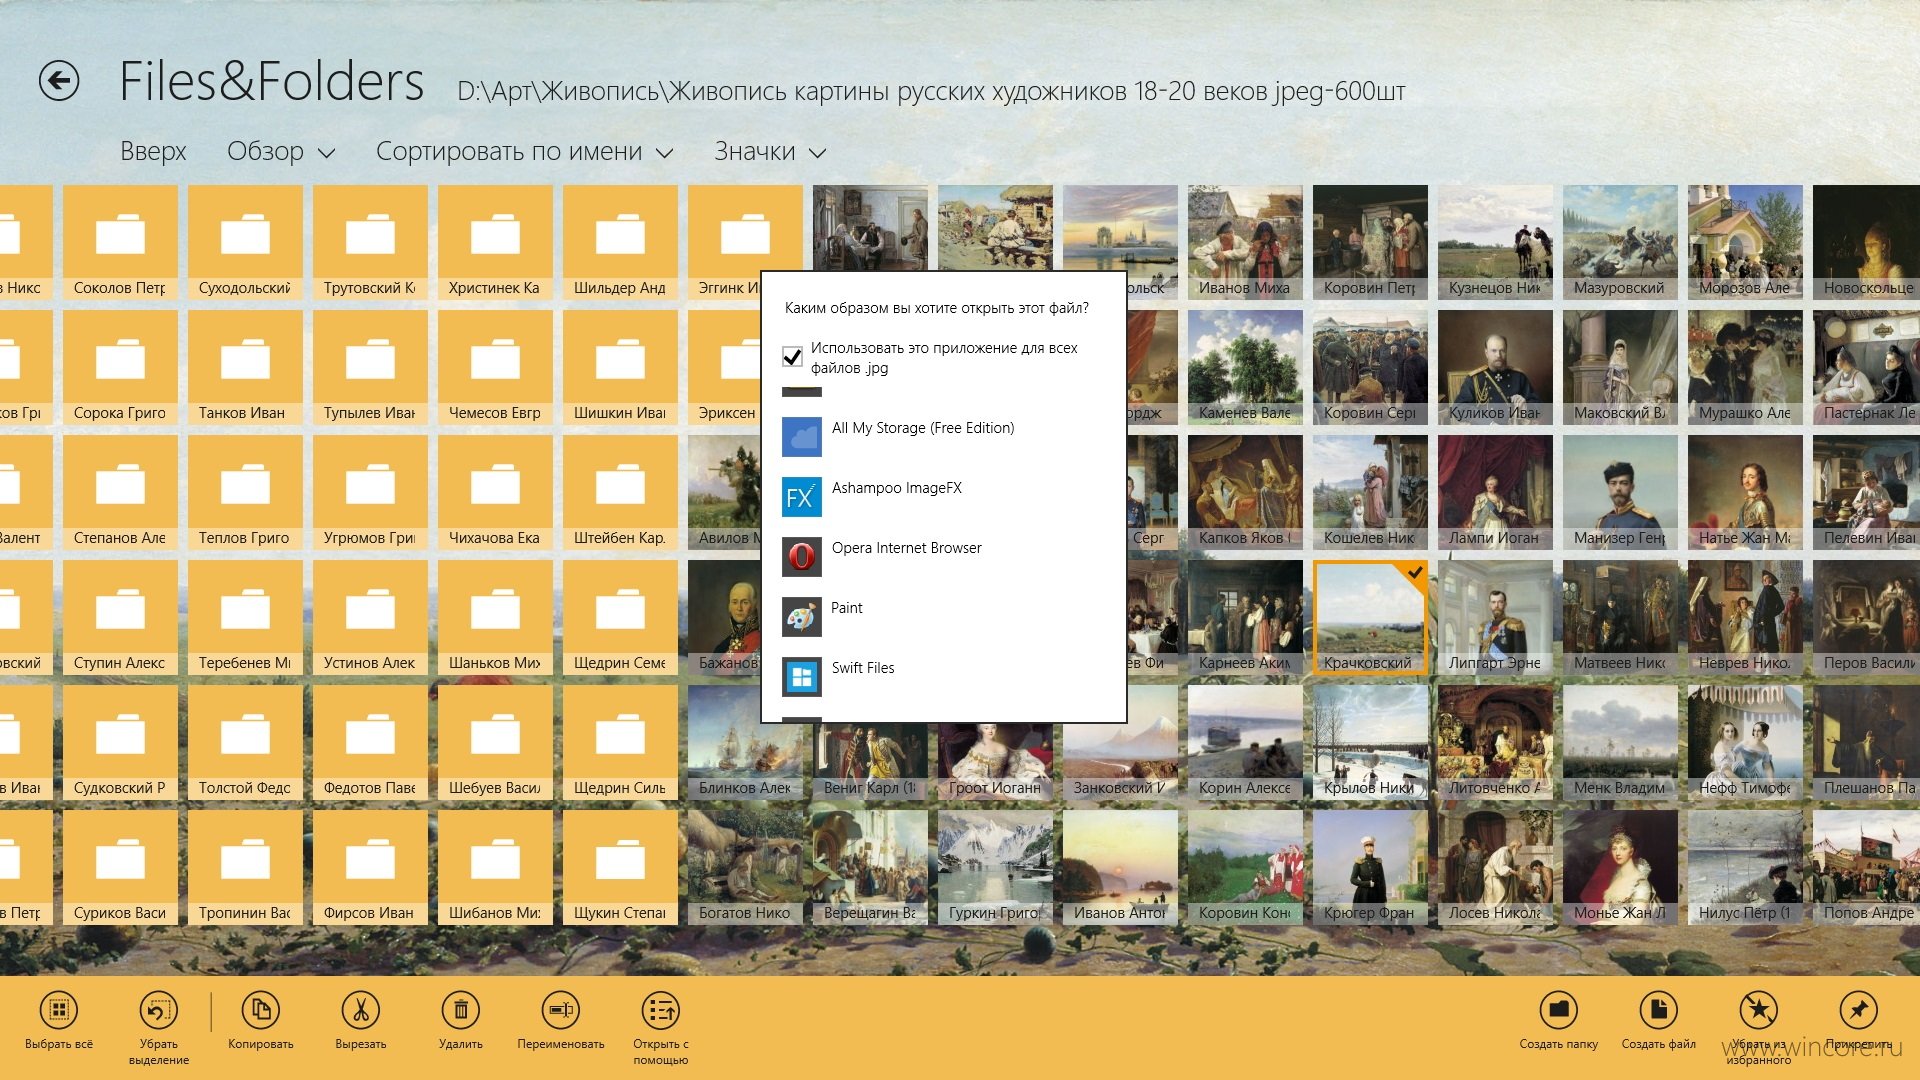This screenshot has width=1920, height=1080.
Task: Open the Шильдер Анд folder
Action: (620, 242)
